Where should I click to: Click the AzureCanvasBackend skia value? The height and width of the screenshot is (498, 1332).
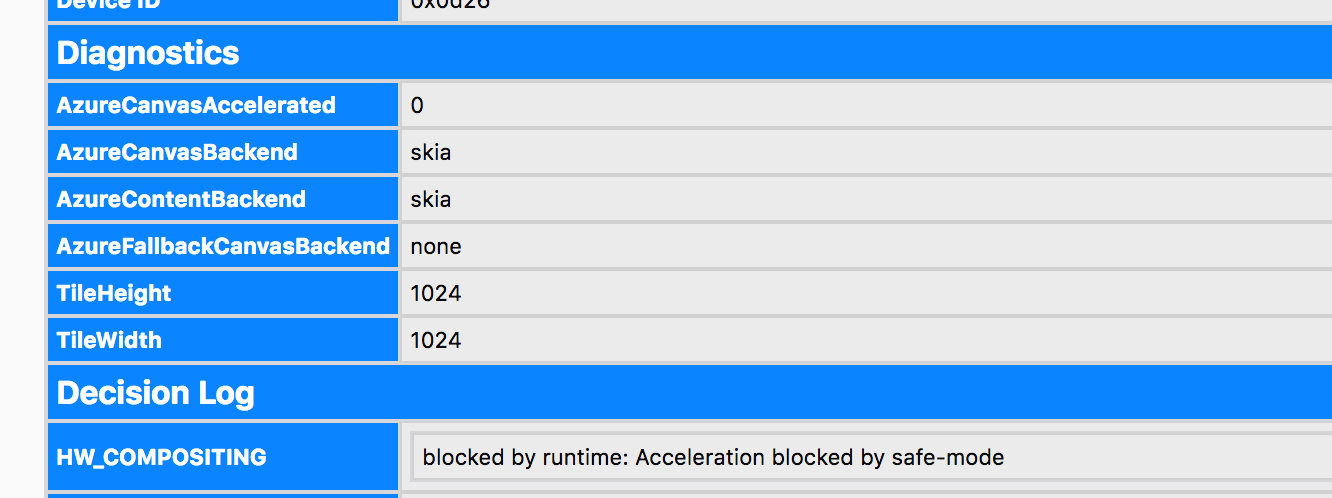click(430, 152)
